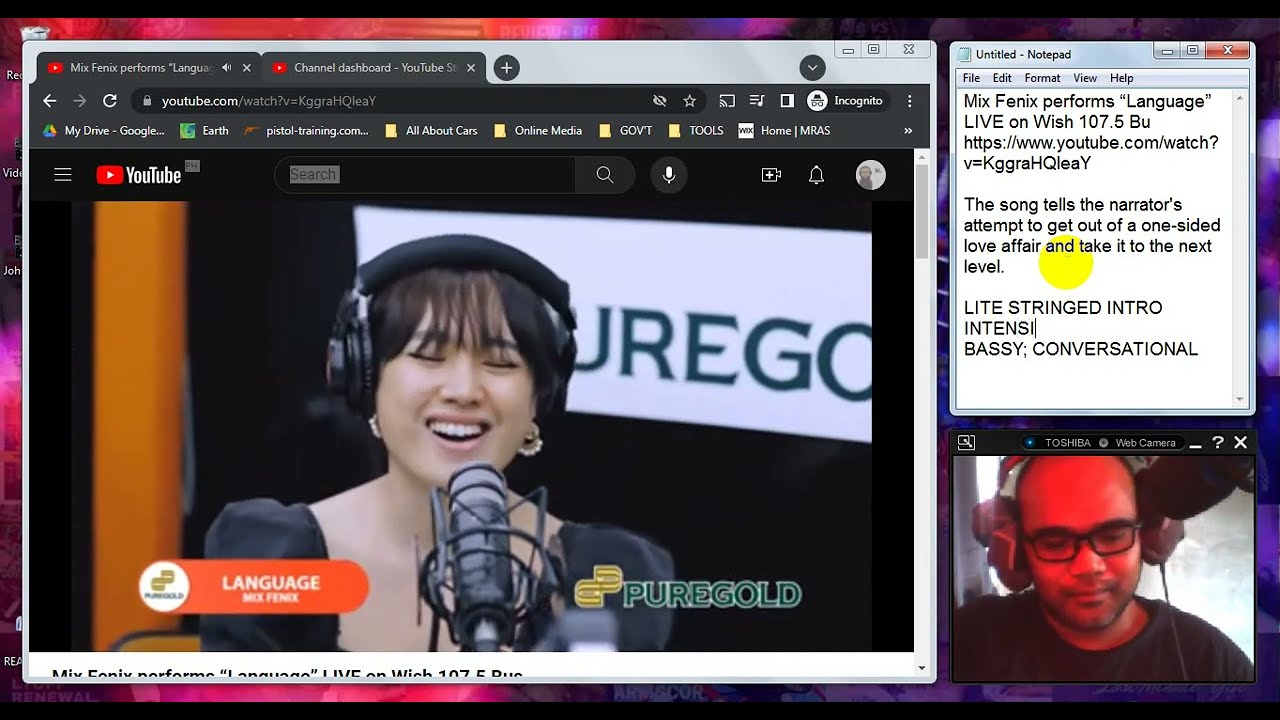Image resolution: width=1280 pixels, height=720 pixels.
Task: Open the Earth bookmark
Action: click(205, 130)
